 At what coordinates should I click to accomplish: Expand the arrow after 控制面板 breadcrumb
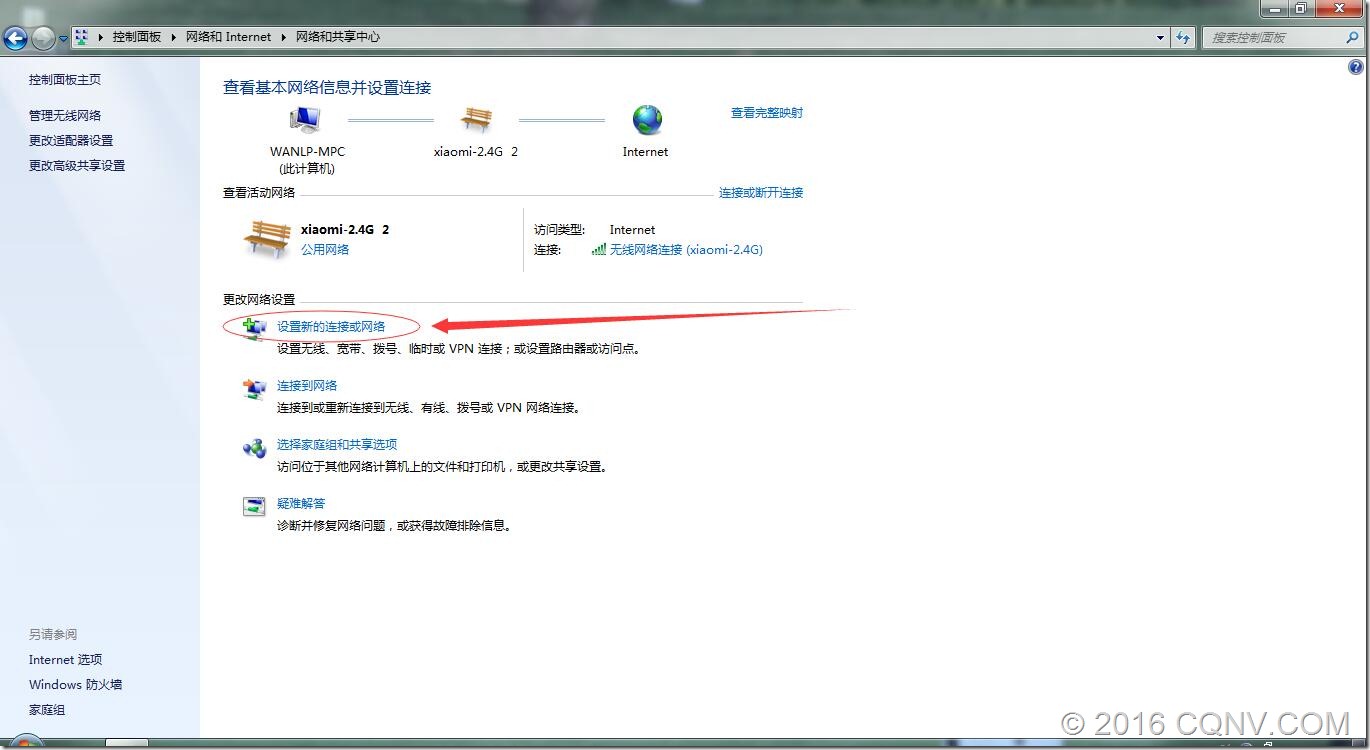tap(173, 37)
